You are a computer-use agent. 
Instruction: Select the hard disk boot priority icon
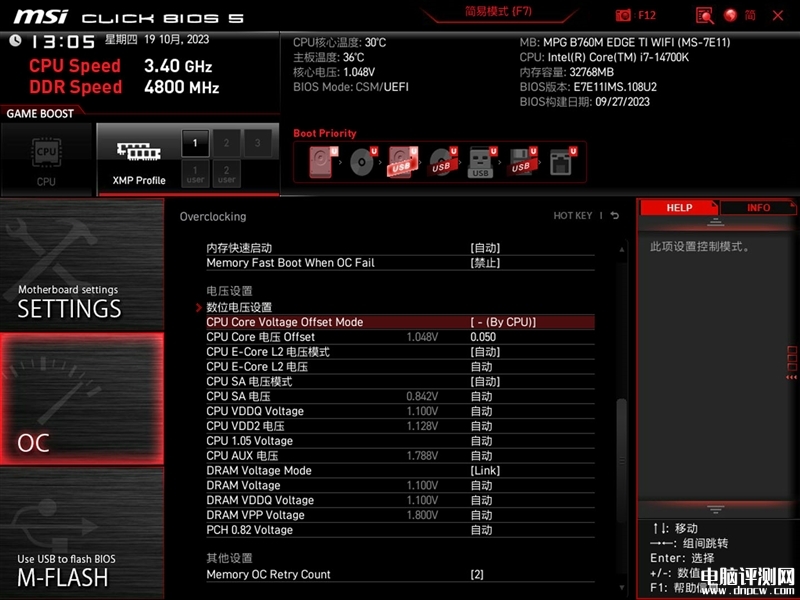click(x=322, y=162)
